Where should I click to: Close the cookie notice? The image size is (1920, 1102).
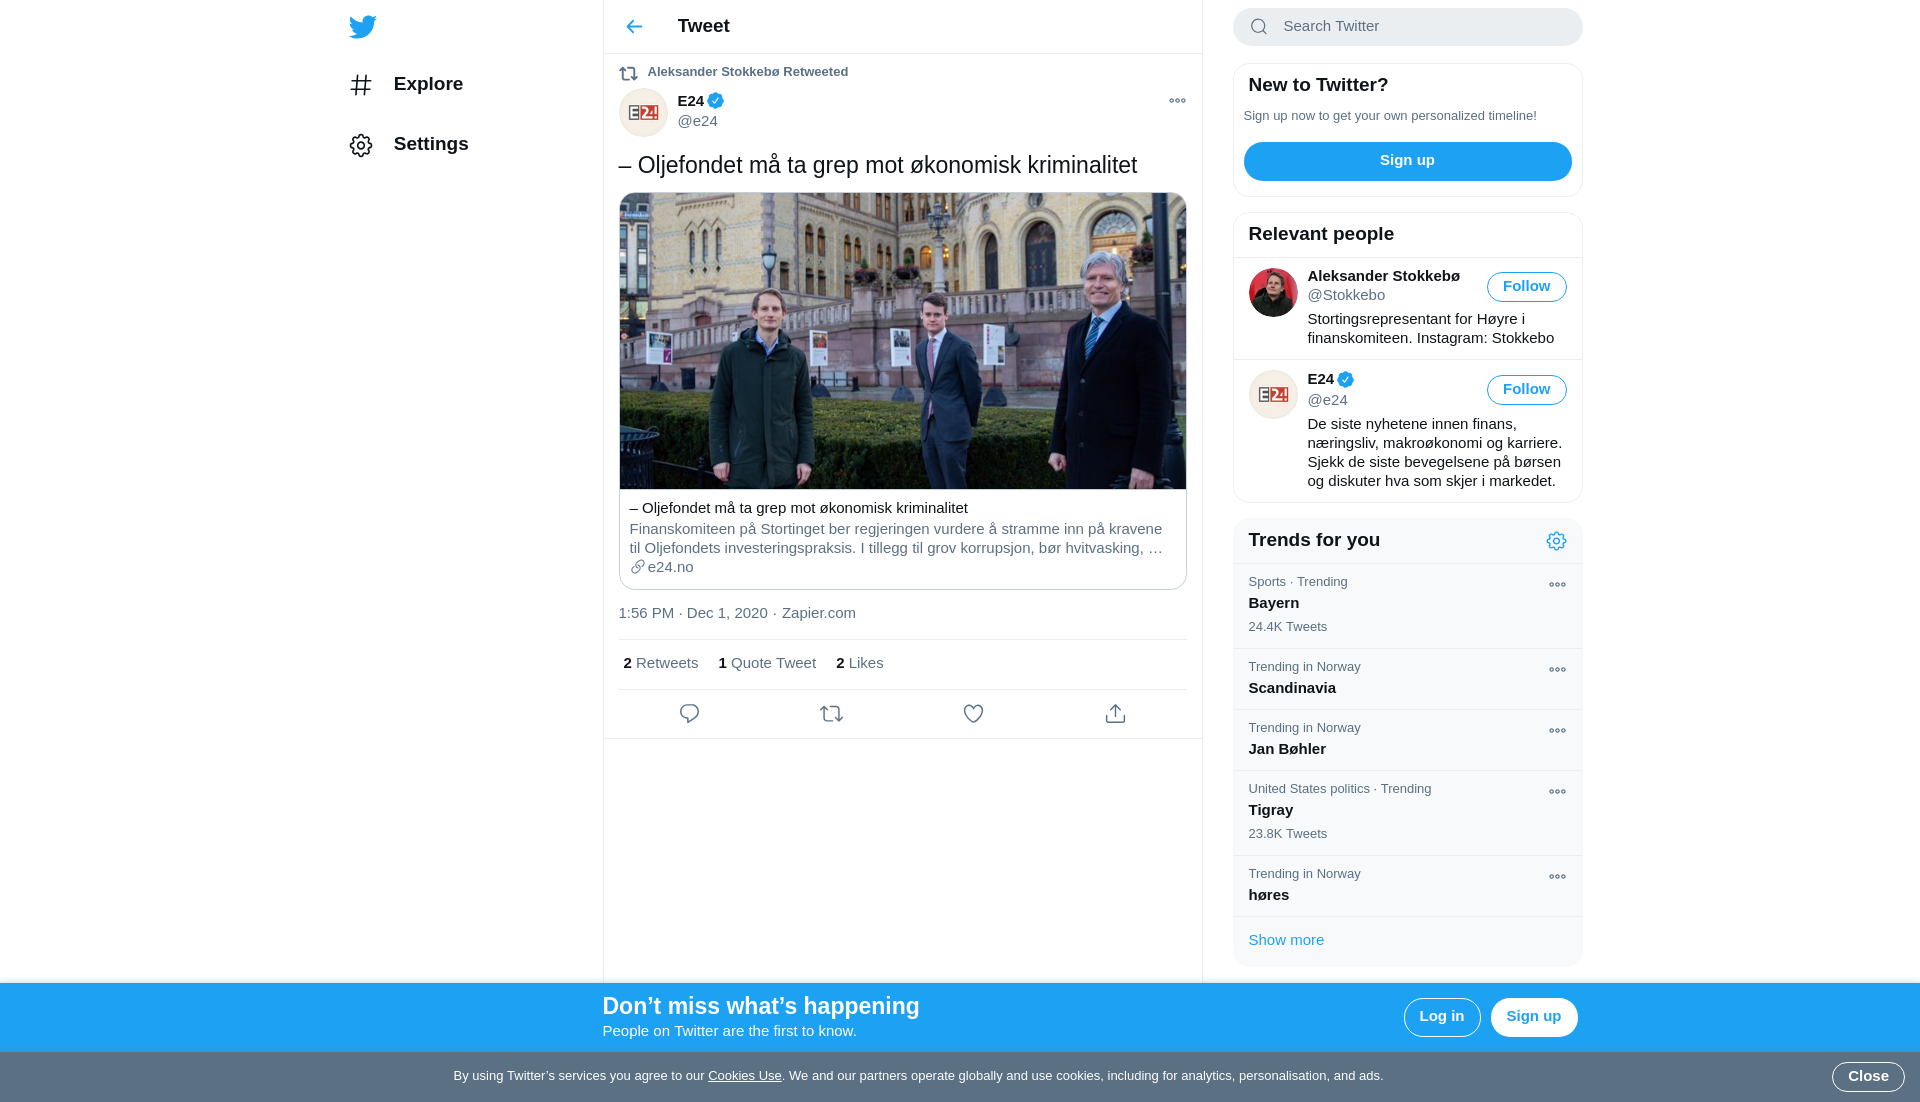tap(1867, 1077)
